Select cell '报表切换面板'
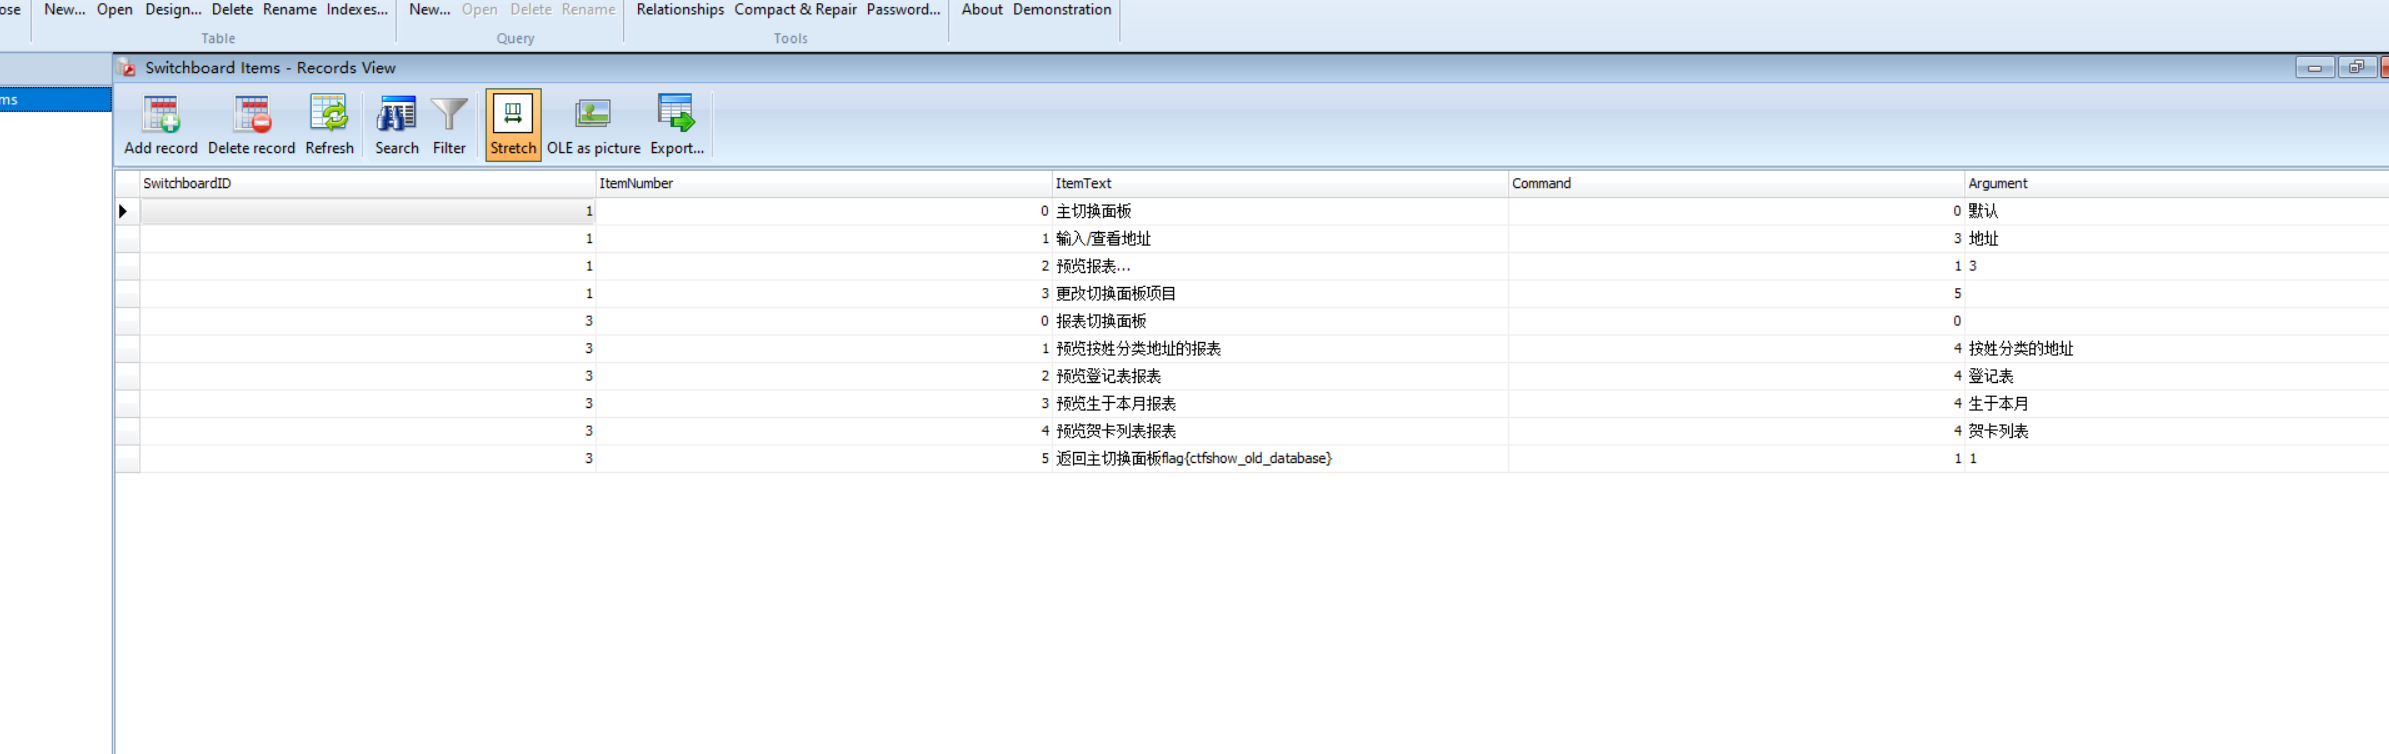The height and width of the screenshot is (754, 2389). (1280, 321)
